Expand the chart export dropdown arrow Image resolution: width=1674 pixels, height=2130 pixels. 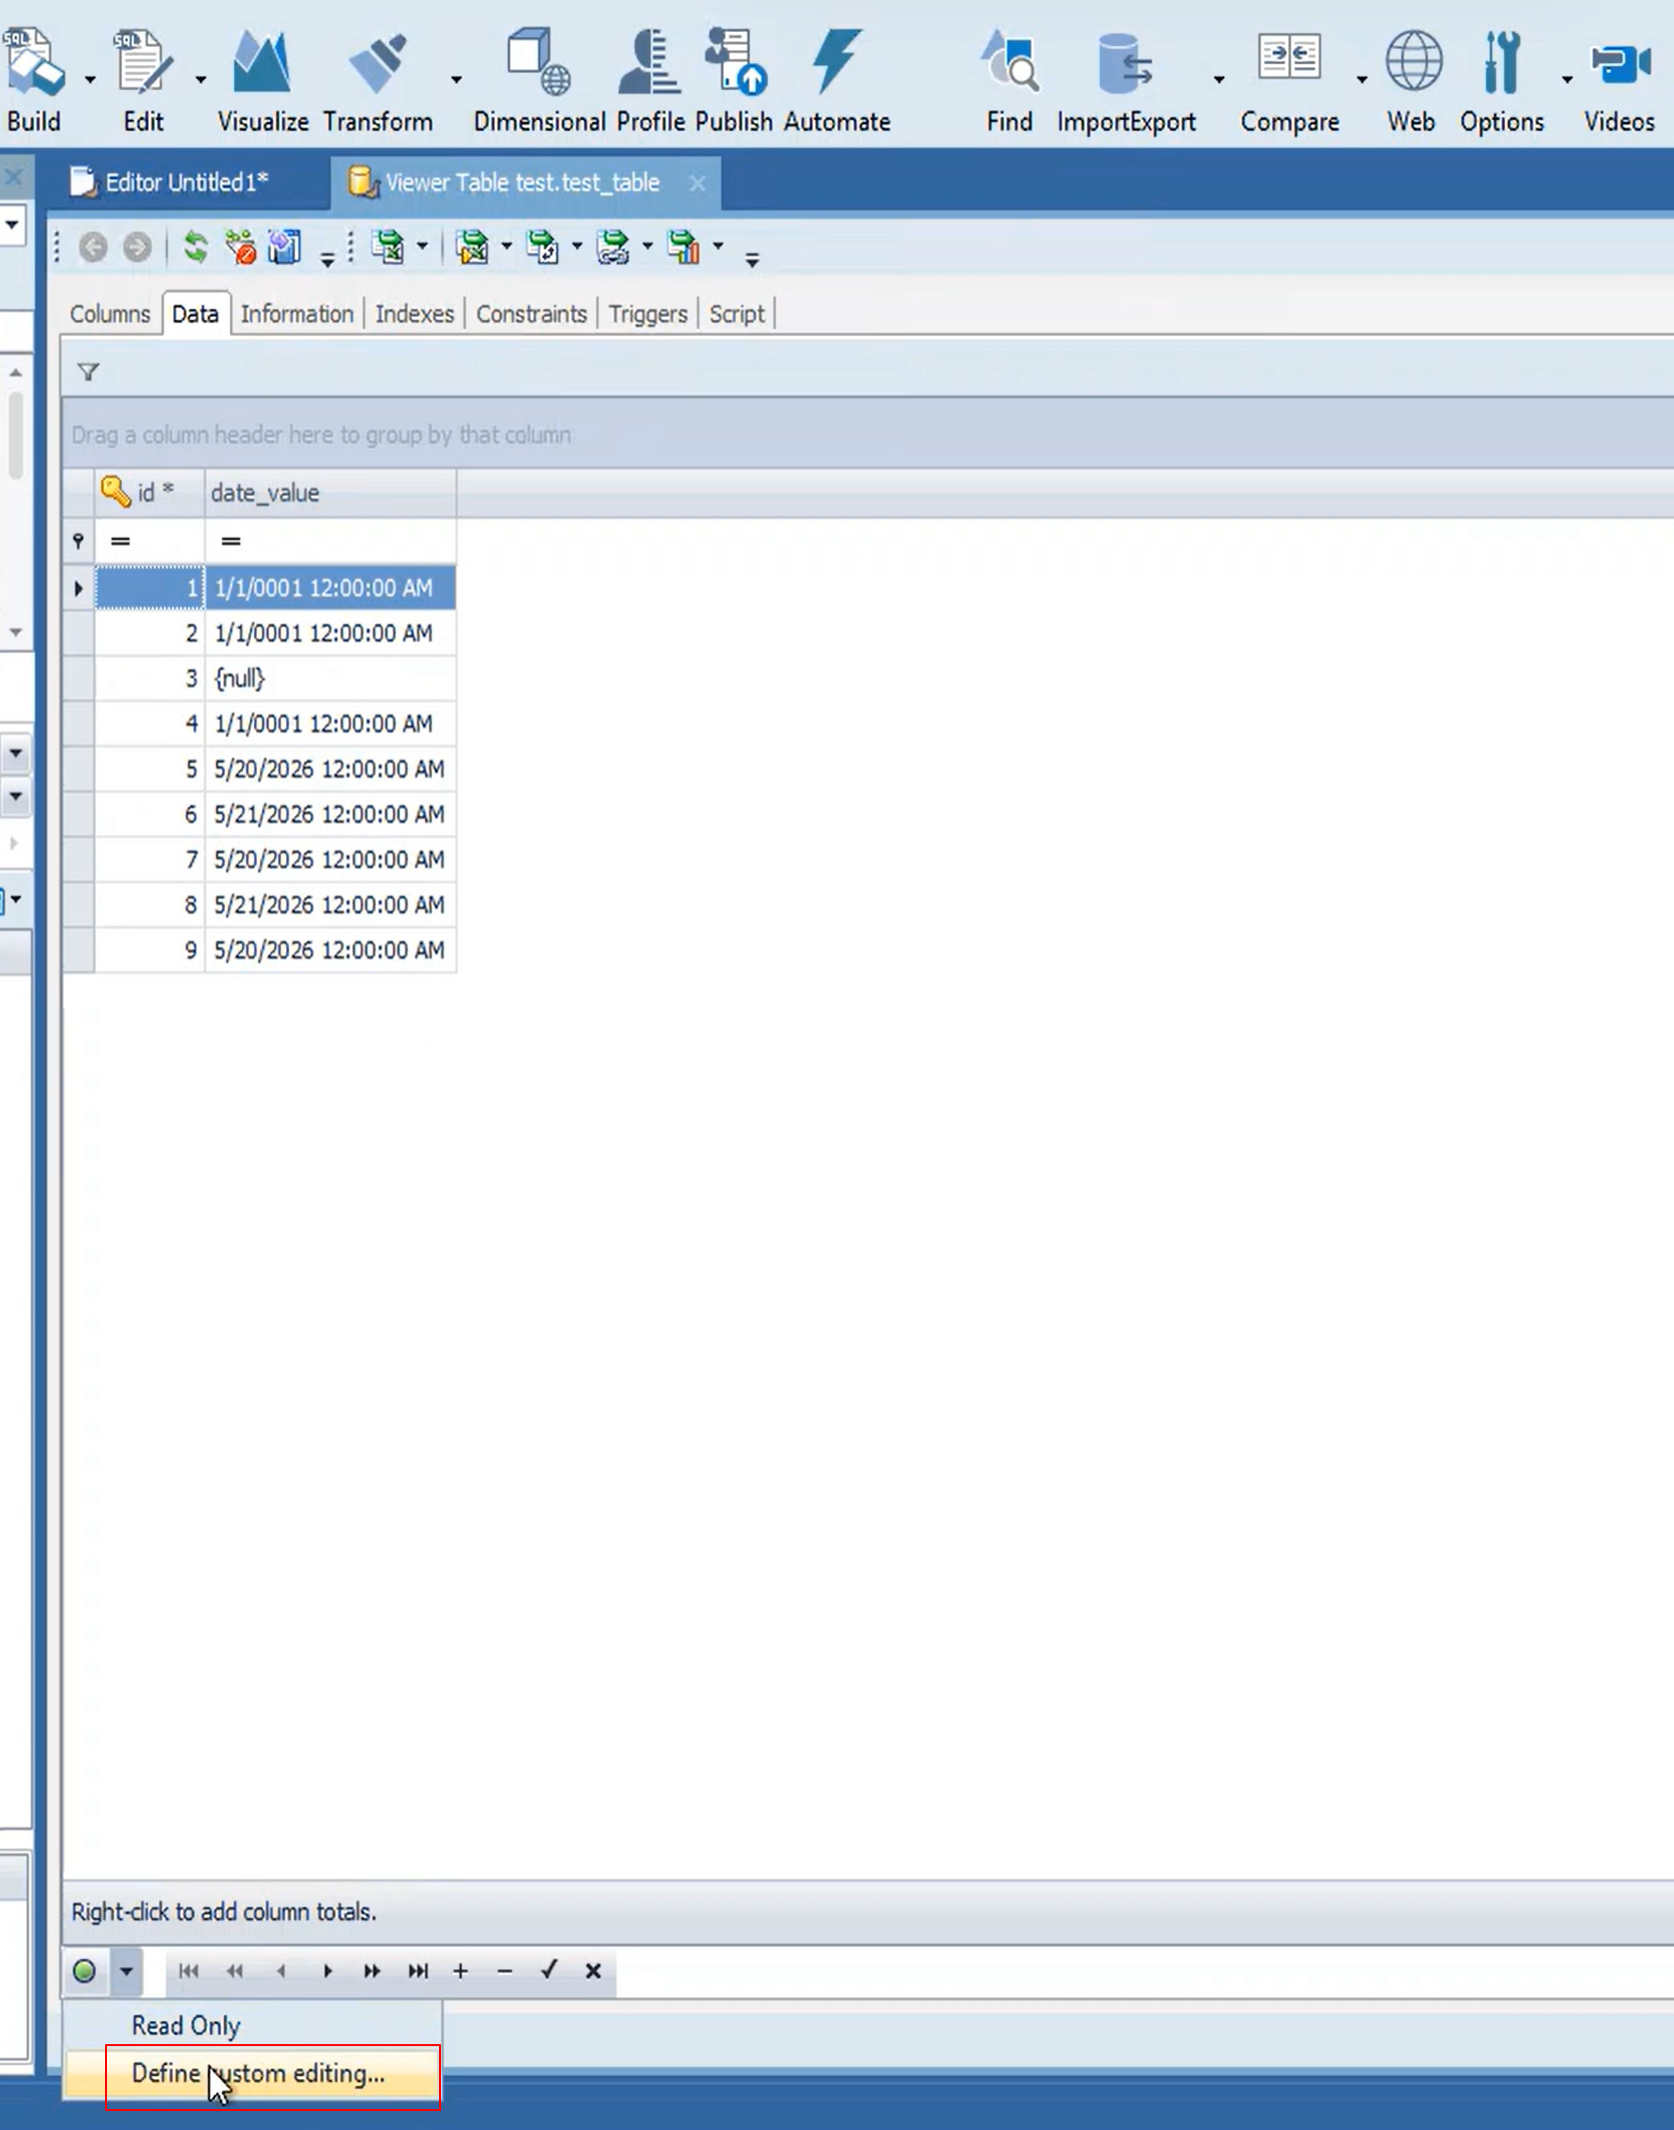718,245
